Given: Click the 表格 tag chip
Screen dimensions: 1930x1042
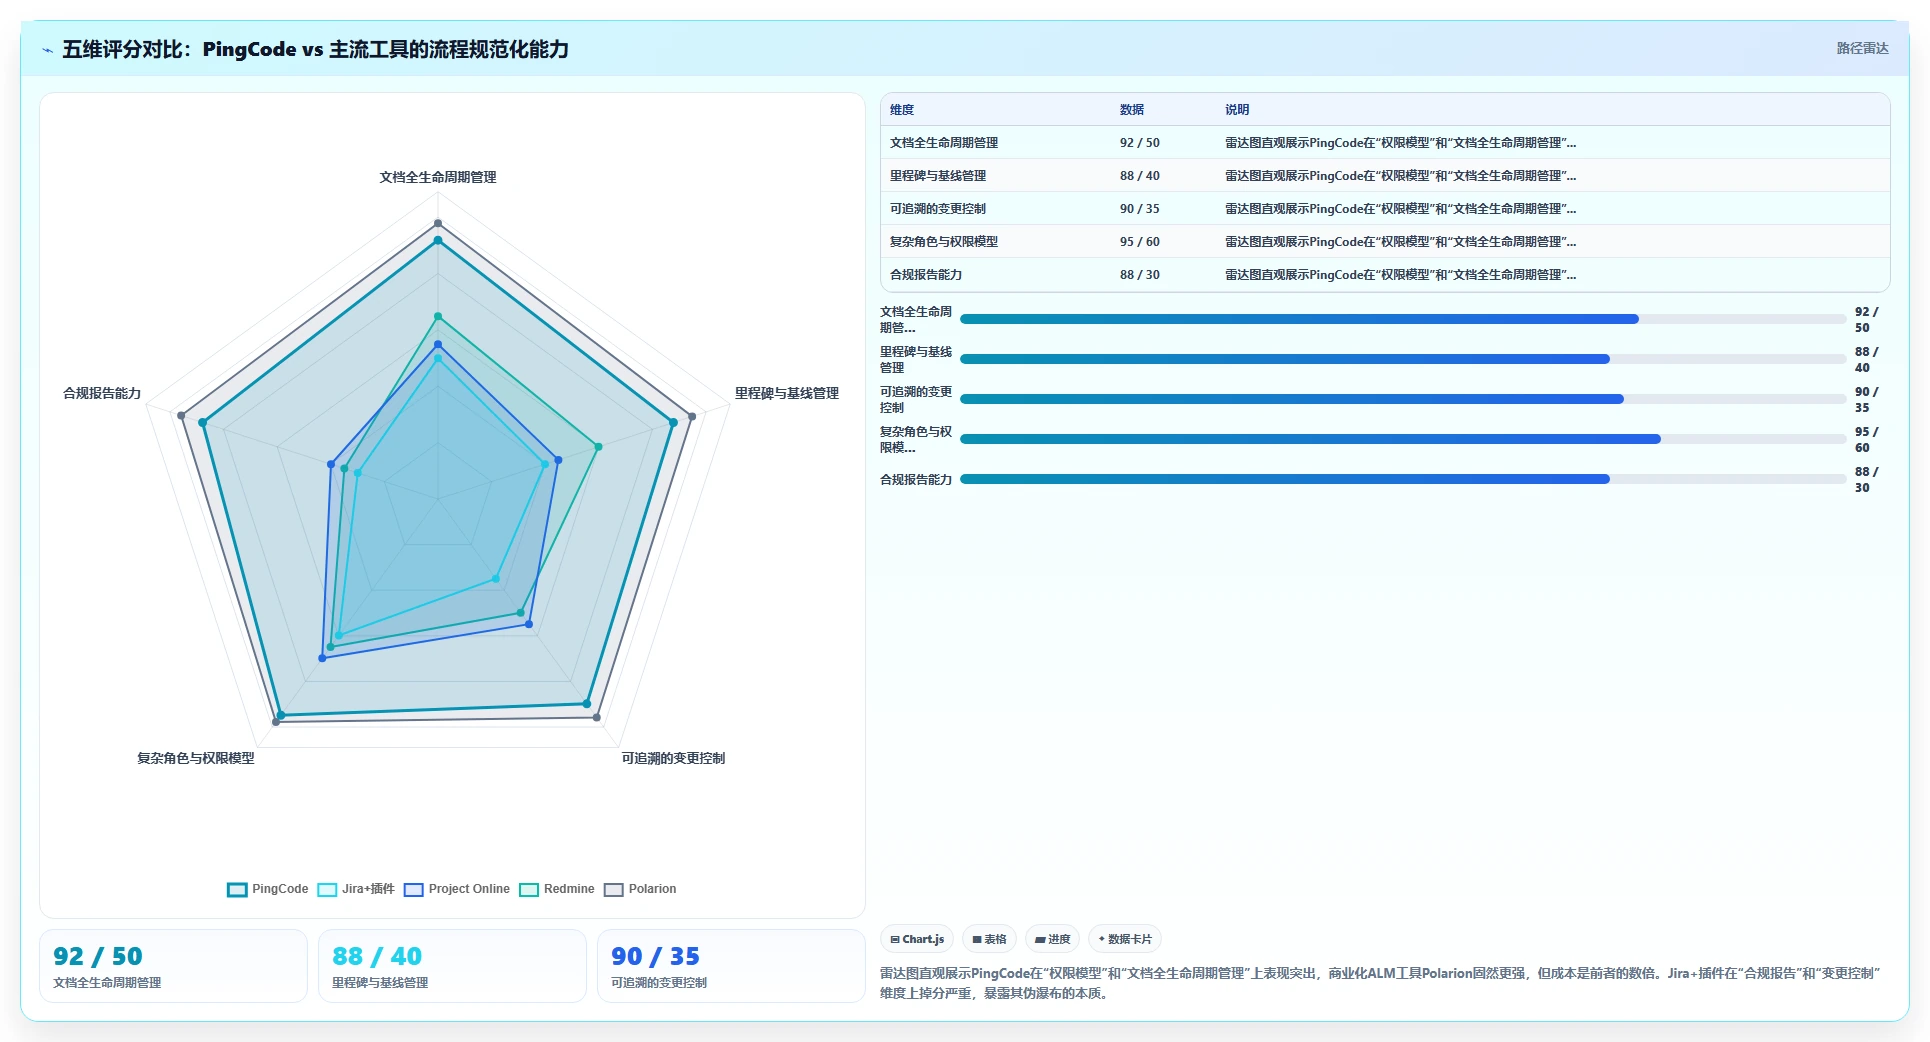Looking at the screenshot, I should 989,939.
